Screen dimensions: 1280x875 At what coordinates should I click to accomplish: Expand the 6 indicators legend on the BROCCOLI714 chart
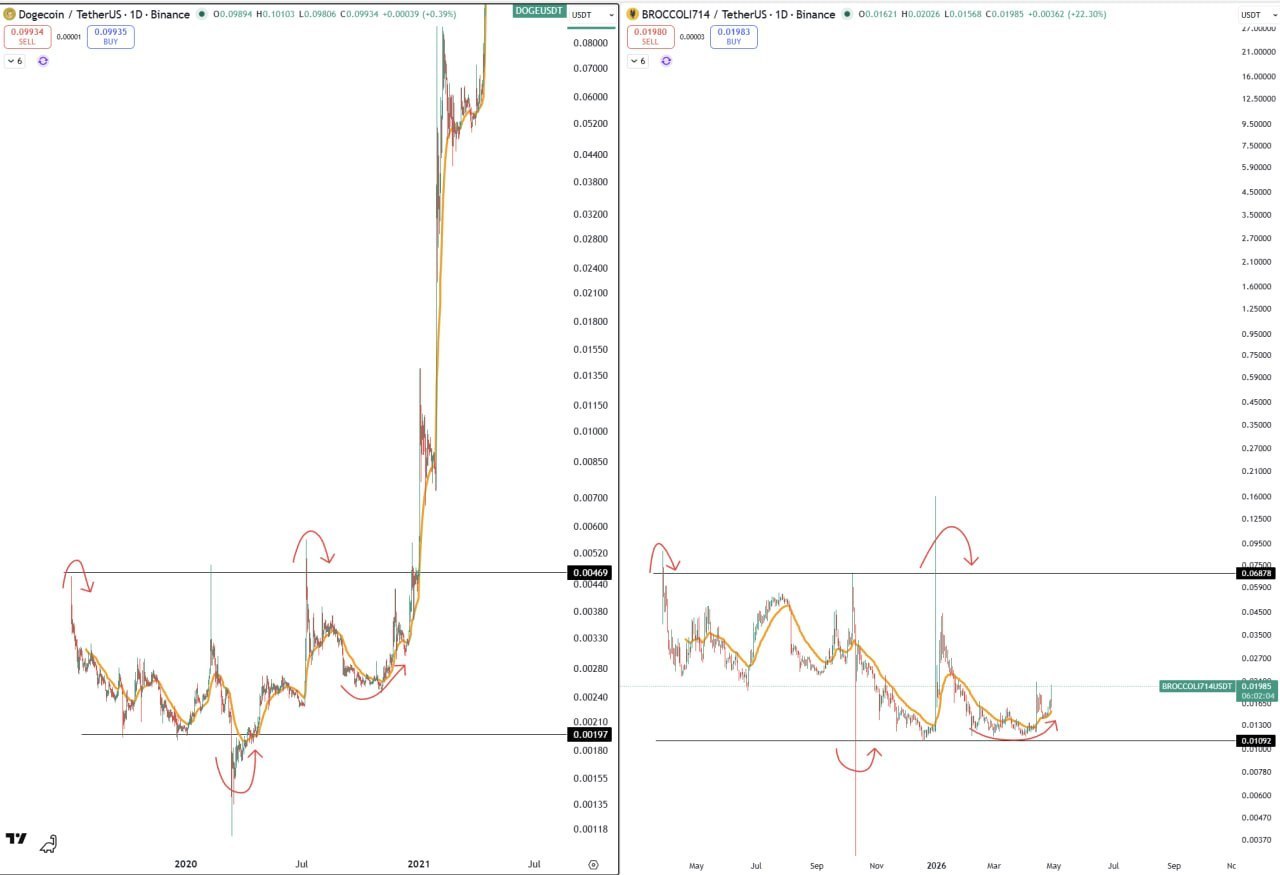638,61
